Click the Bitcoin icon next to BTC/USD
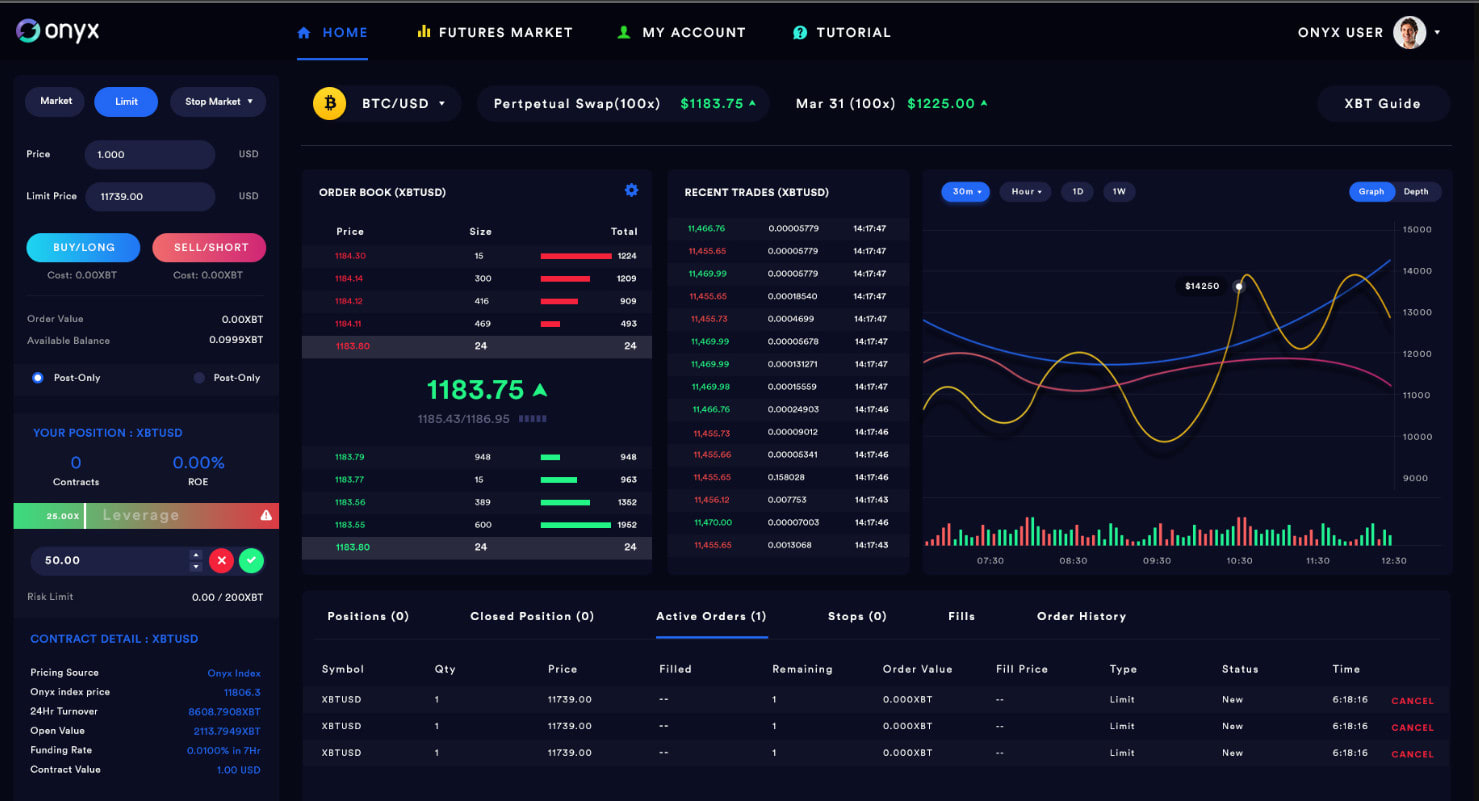Image resolution: width=1479 pixels, height=801 pixels. tap(329, 103)
